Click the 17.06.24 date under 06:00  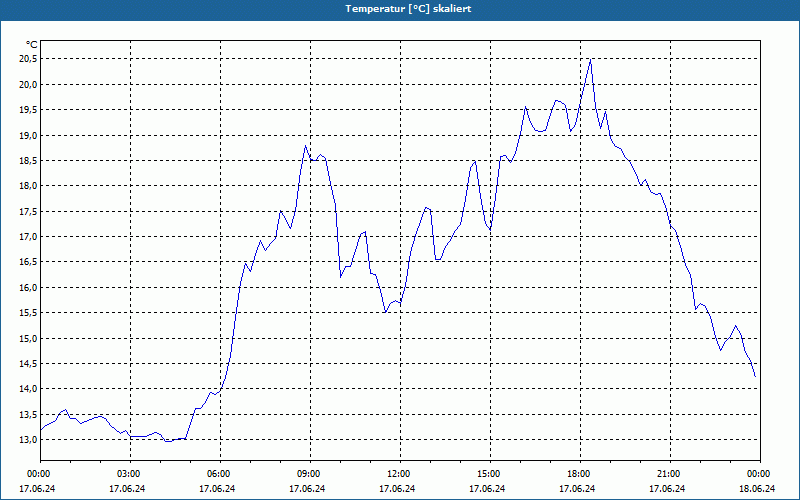tap(217, 489)
